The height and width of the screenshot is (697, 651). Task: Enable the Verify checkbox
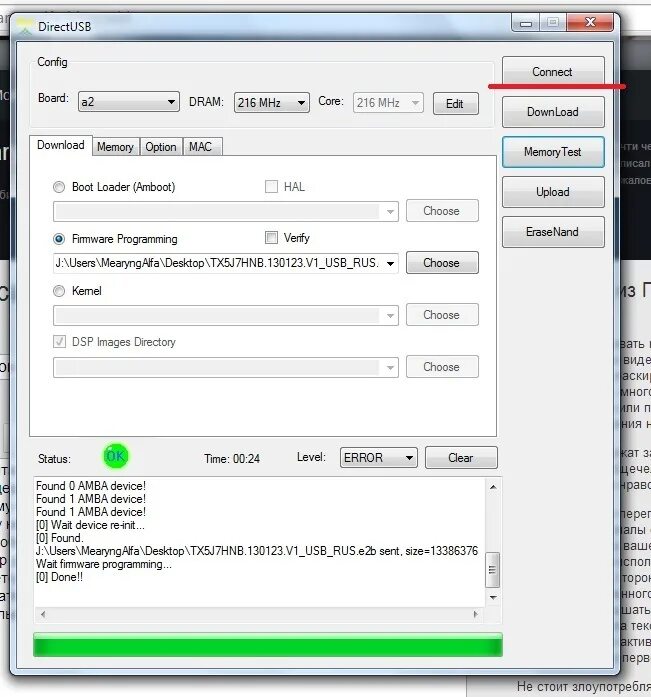[271, 238]
